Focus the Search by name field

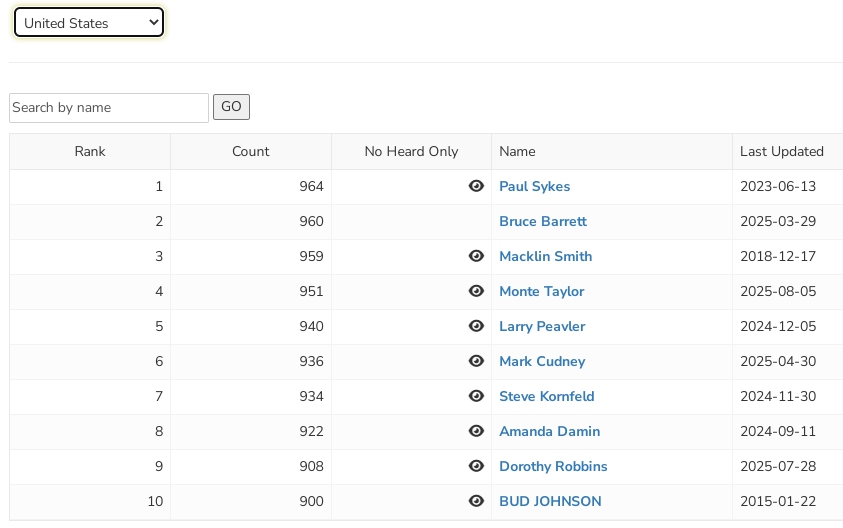109,108
